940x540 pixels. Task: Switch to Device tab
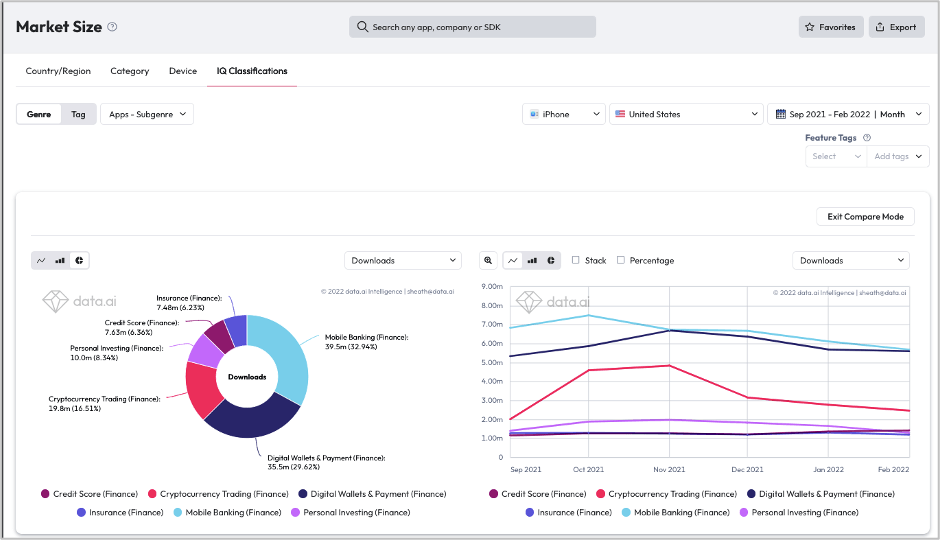[x=183, y=71]
